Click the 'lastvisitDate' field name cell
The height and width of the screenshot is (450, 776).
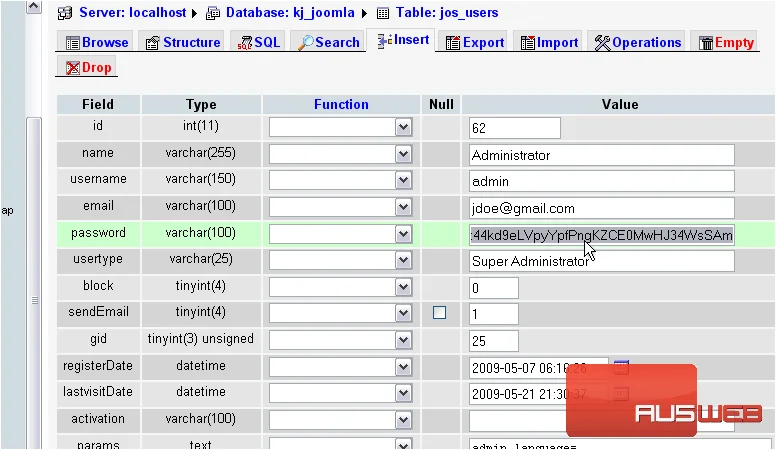[98, 392]
